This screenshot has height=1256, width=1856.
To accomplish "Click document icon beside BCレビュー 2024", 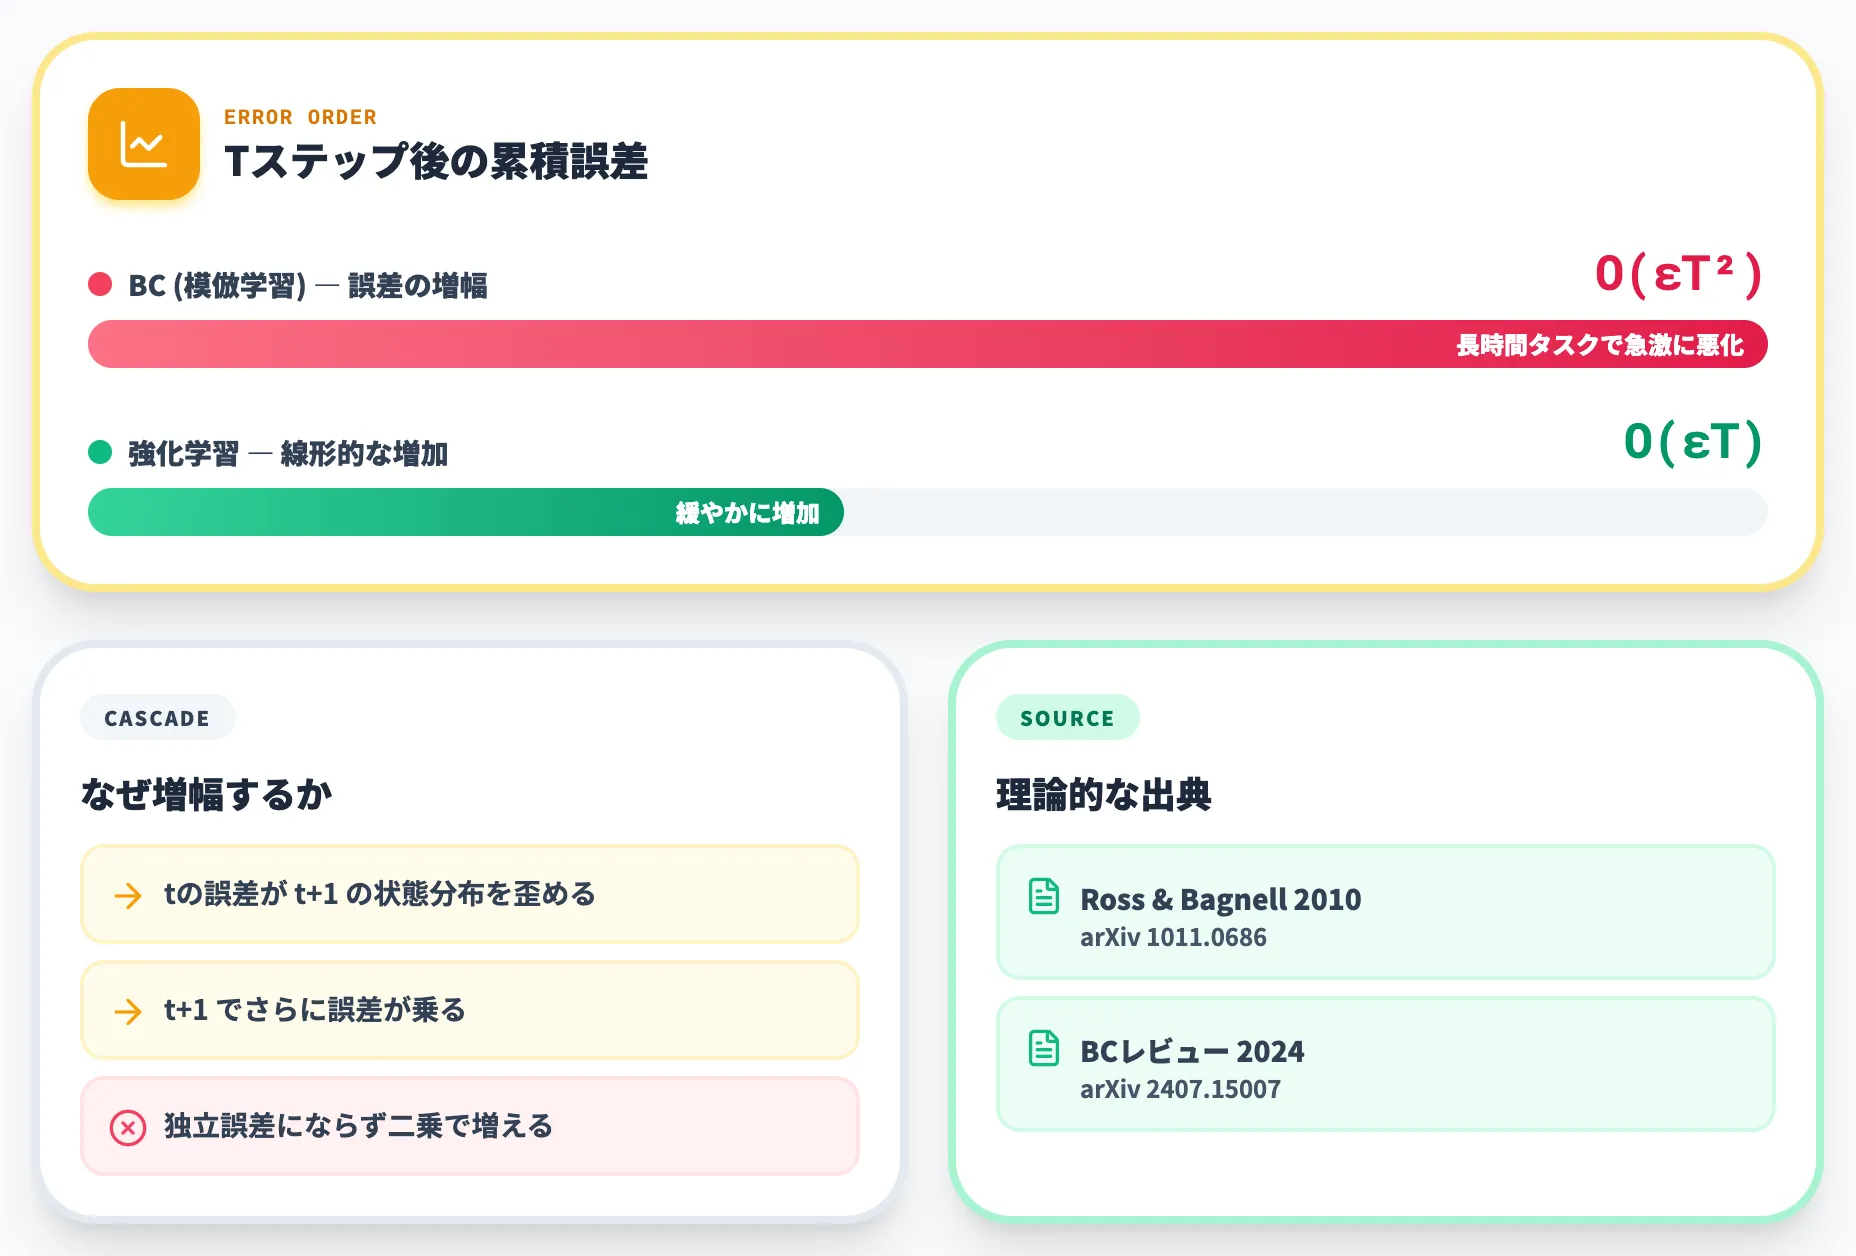I will tap(1044, 1048).
